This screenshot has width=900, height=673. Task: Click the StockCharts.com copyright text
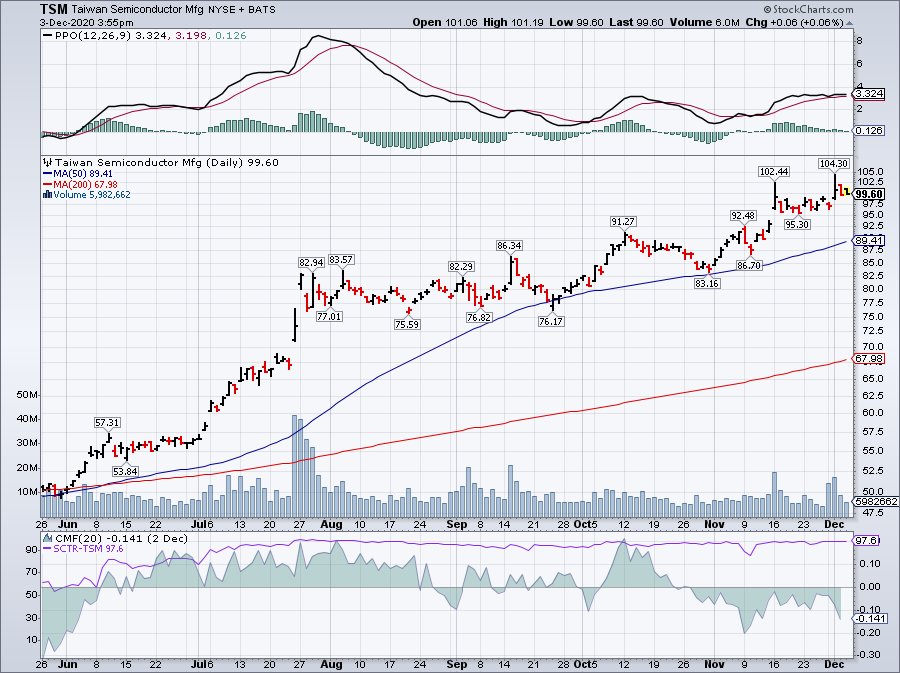(808, 9)
